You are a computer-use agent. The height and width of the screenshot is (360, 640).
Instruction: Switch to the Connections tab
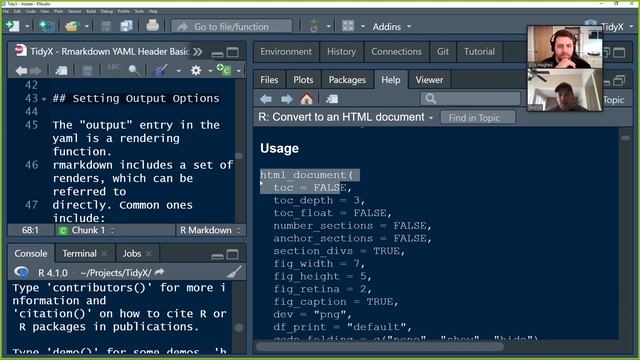pos(396,52)
